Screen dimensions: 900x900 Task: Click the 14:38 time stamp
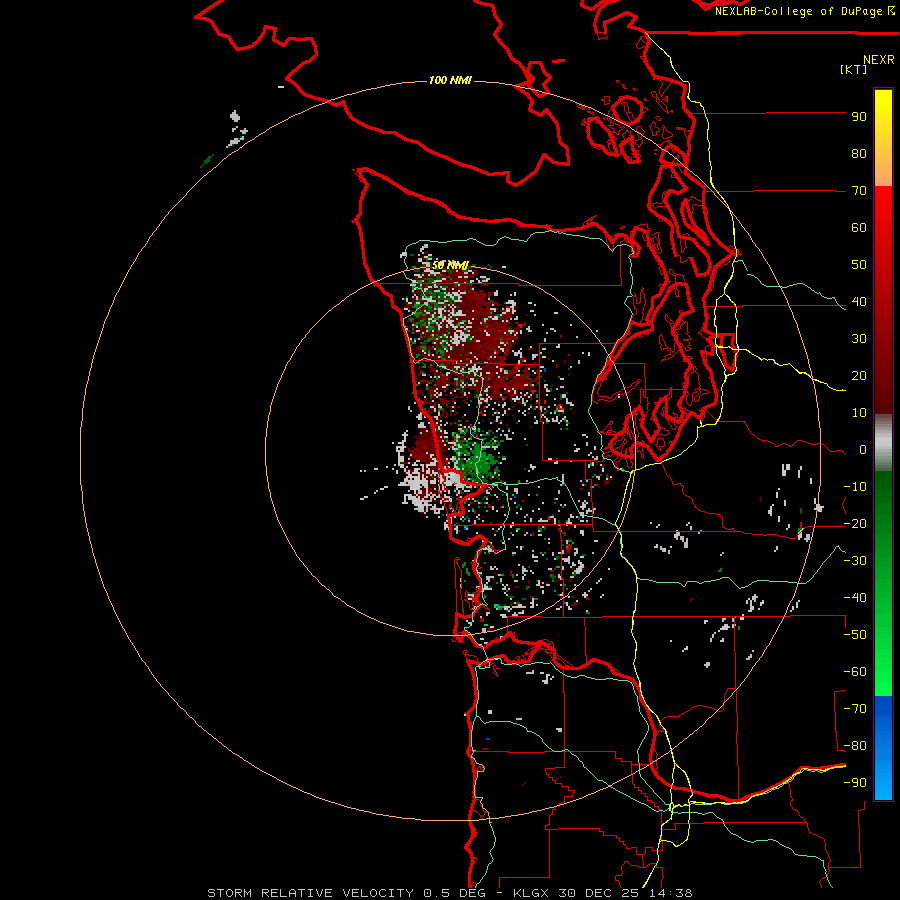pos(670,893)
